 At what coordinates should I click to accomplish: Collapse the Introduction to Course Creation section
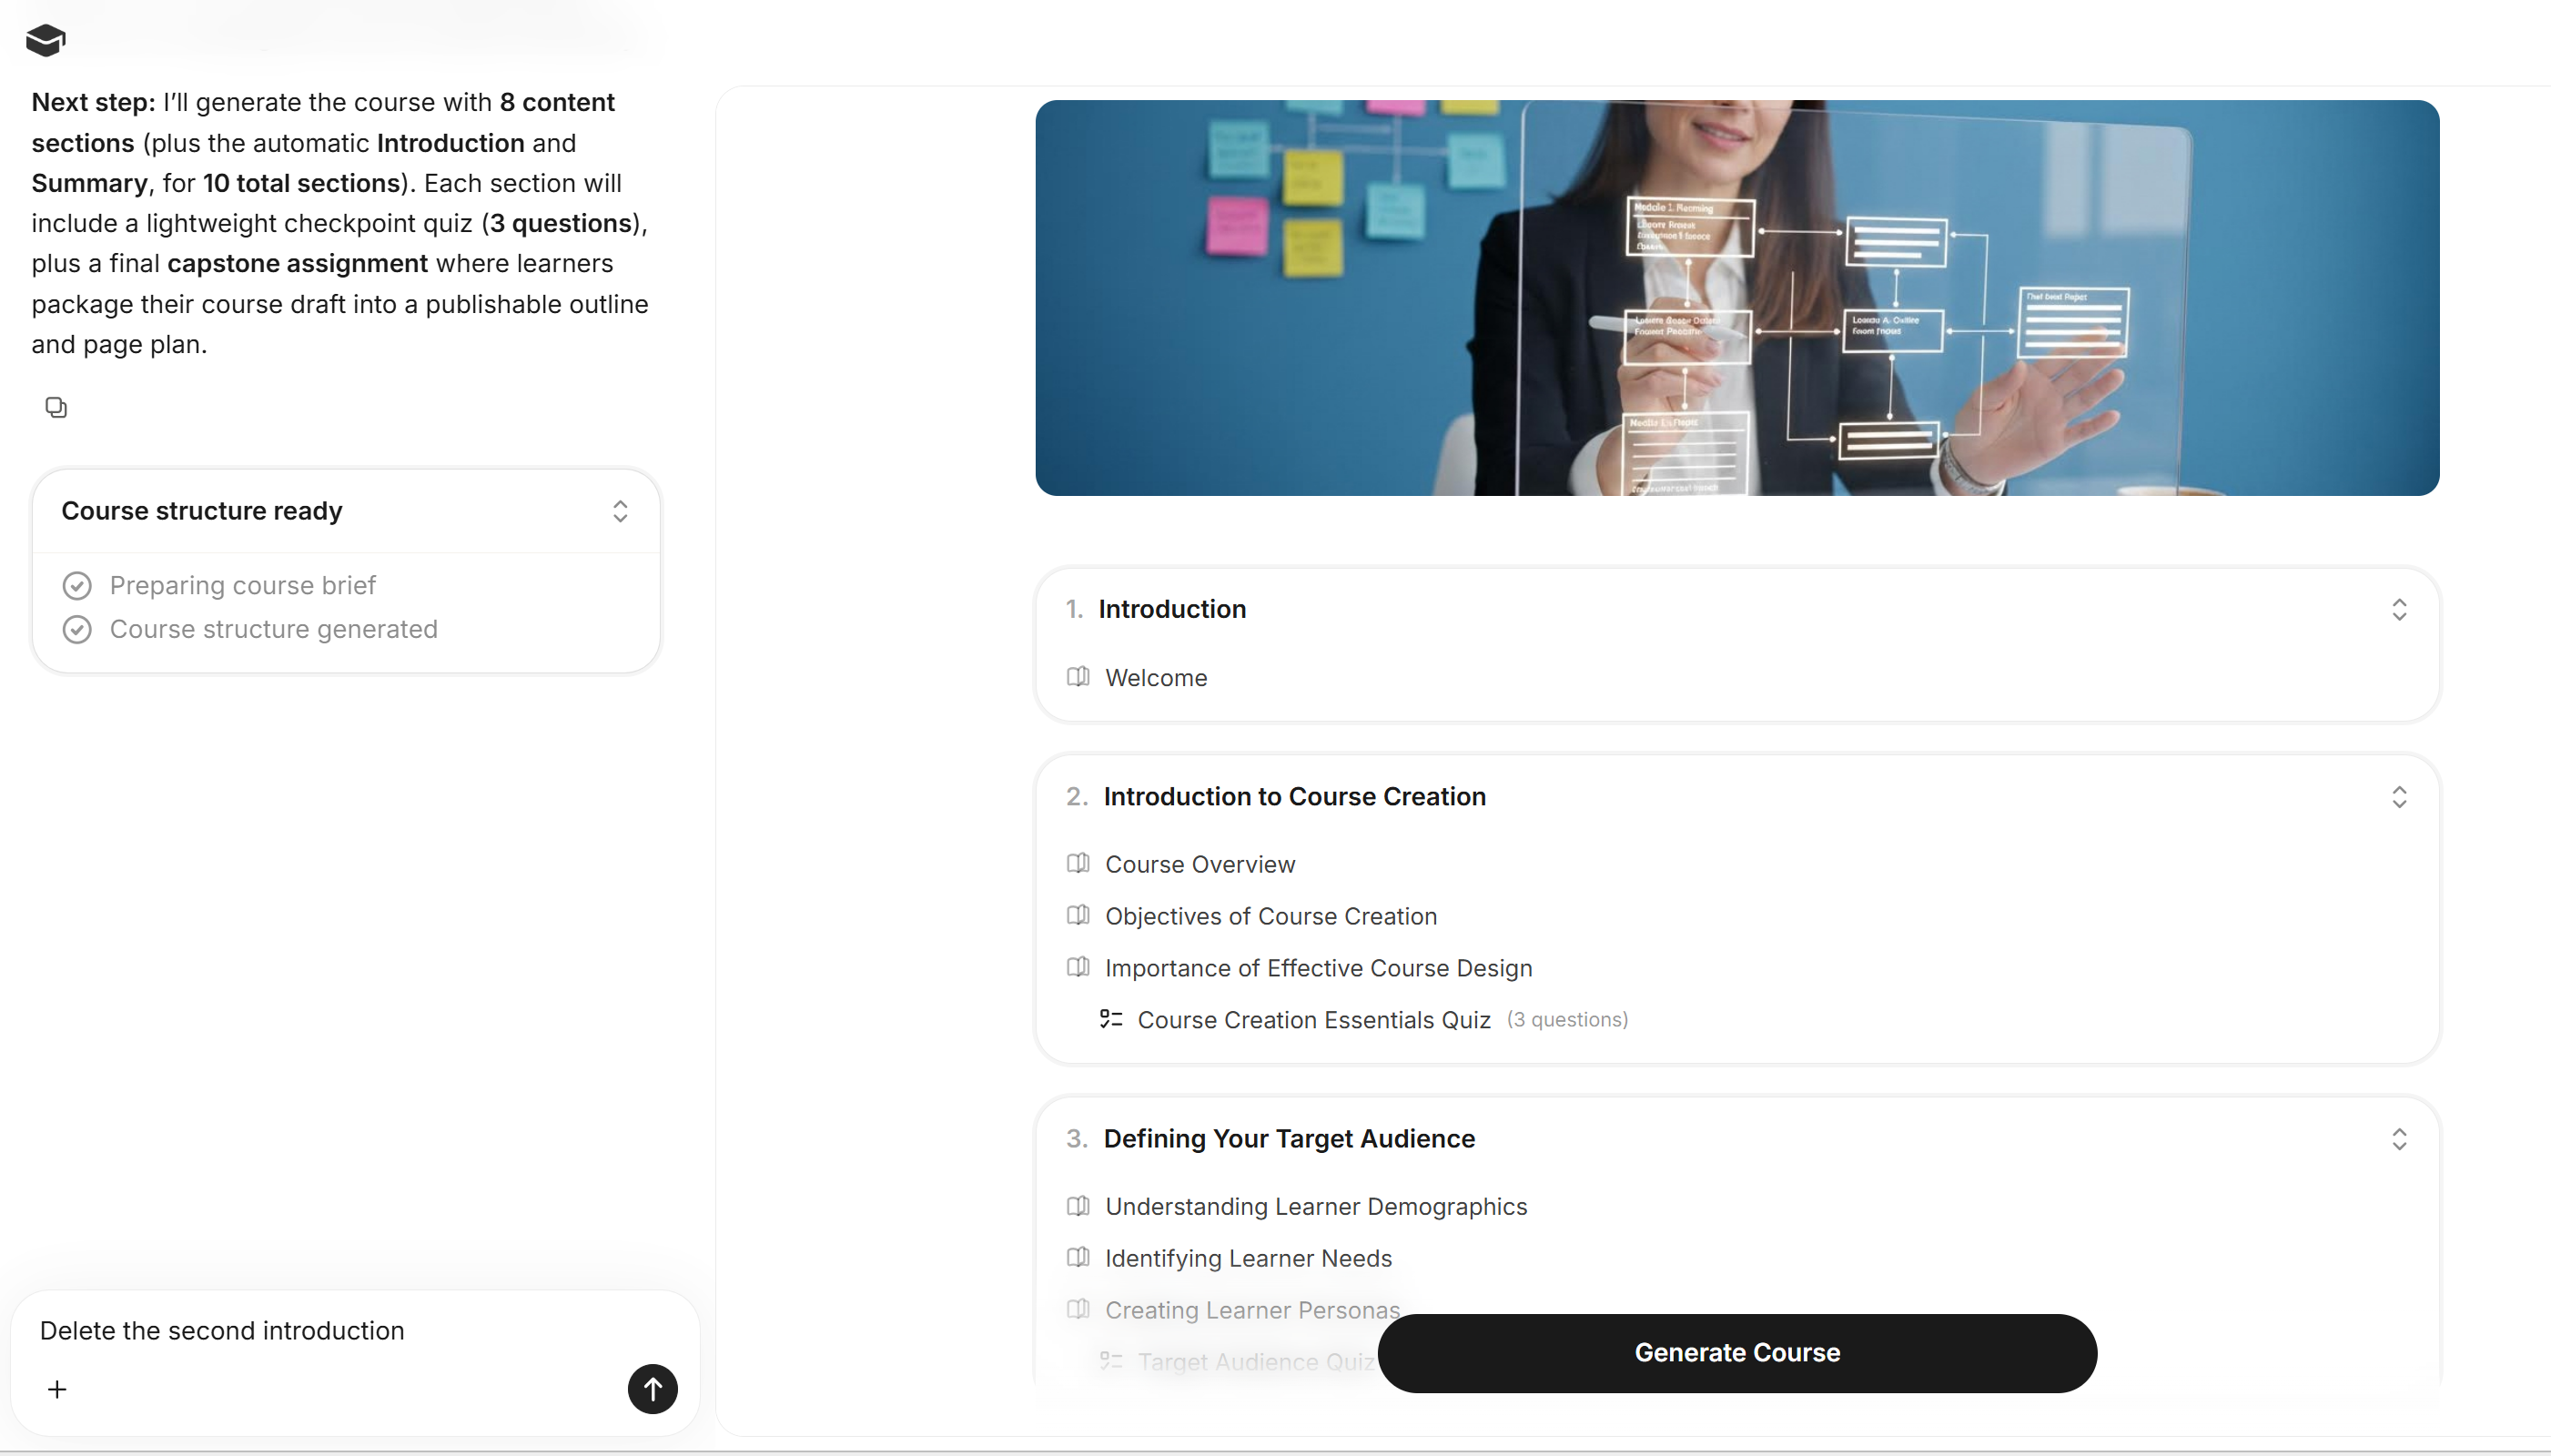pos(2398,797)
